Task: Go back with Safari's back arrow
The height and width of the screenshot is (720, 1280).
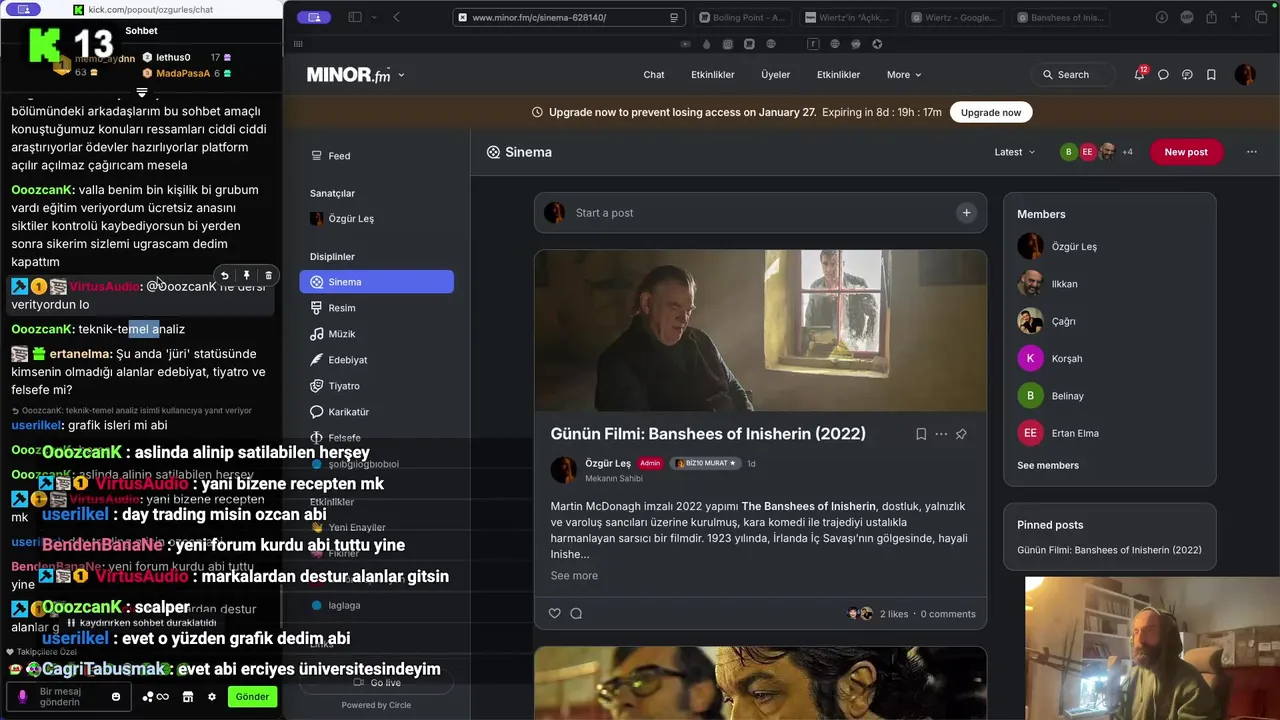Action: pos(396,17)
